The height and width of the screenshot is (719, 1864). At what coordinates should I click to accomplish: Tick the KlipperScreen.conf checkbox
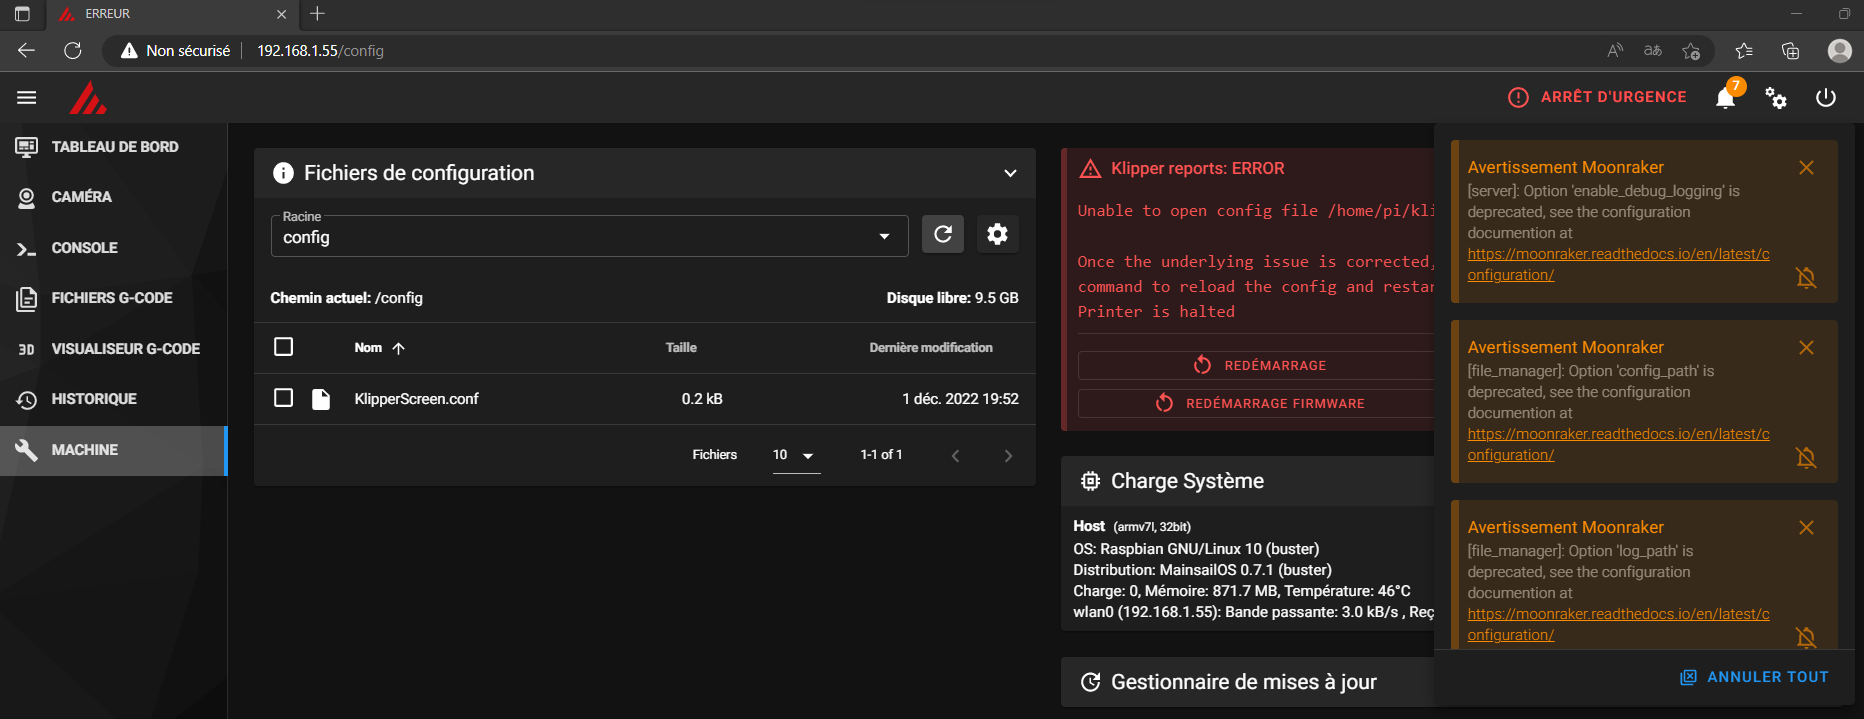point(284,398)
